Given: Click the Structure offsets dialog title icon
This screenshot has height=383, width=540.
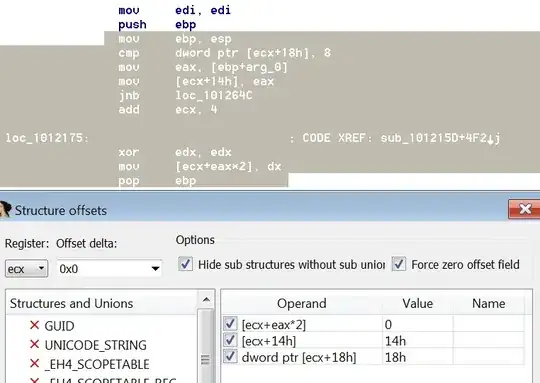Looking at the screenshot, I should click(5, 210).
